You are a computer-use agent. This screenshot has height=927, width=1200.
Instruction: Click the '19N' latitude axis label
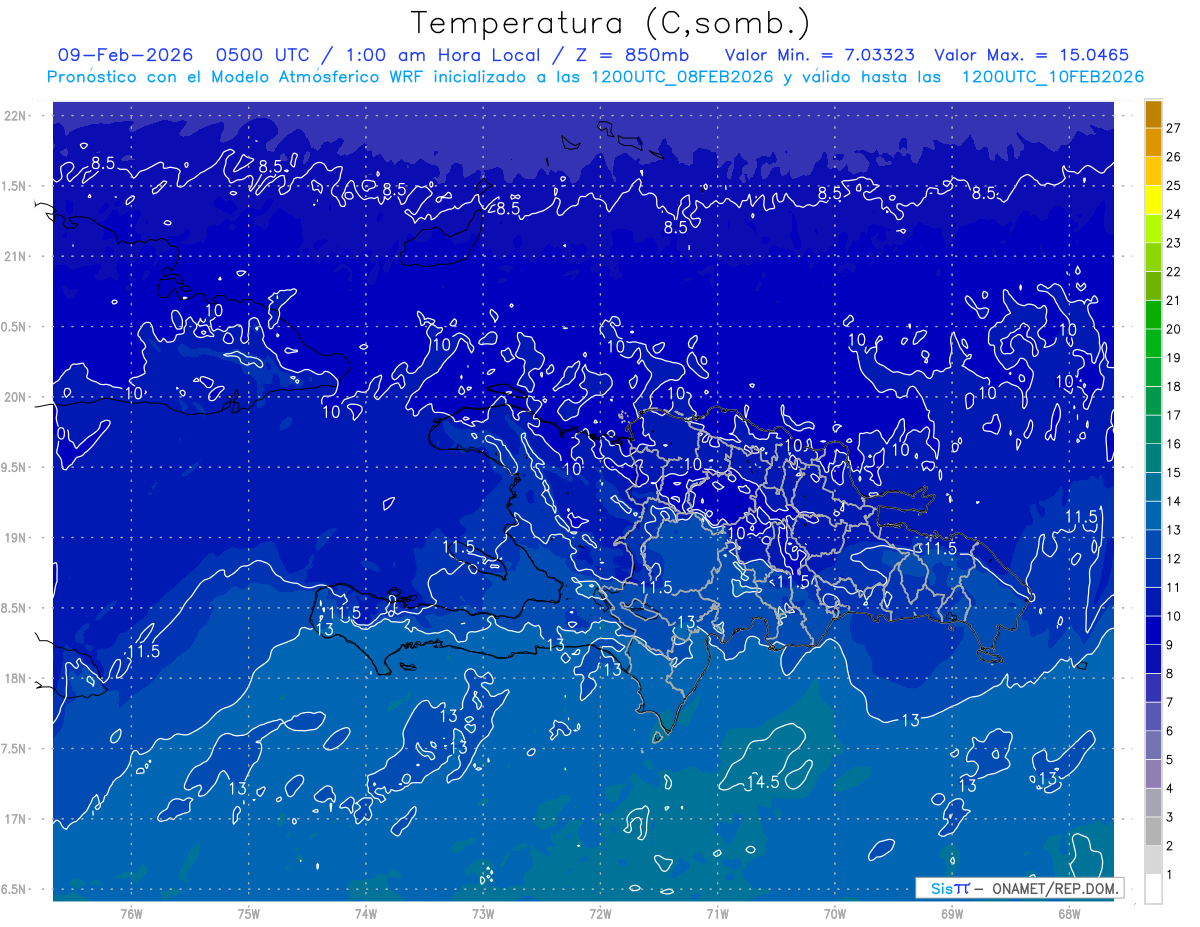[x=15, y=538]
